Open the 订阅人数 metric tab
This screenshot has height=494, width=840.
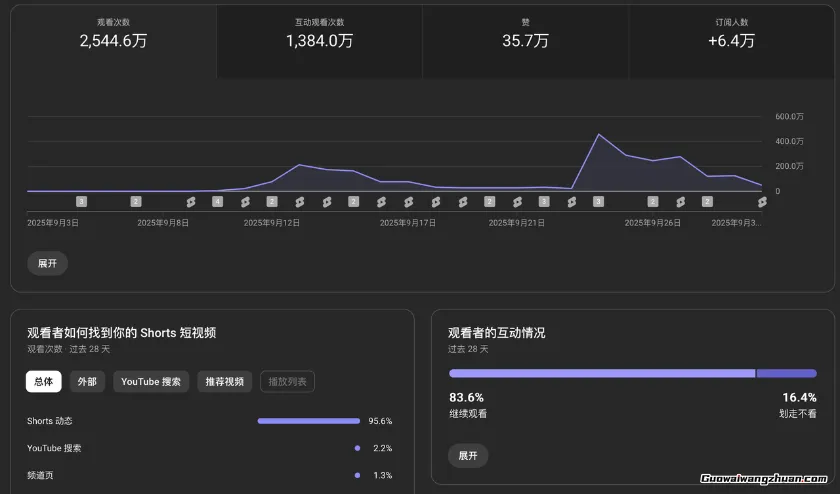[731, 41]
